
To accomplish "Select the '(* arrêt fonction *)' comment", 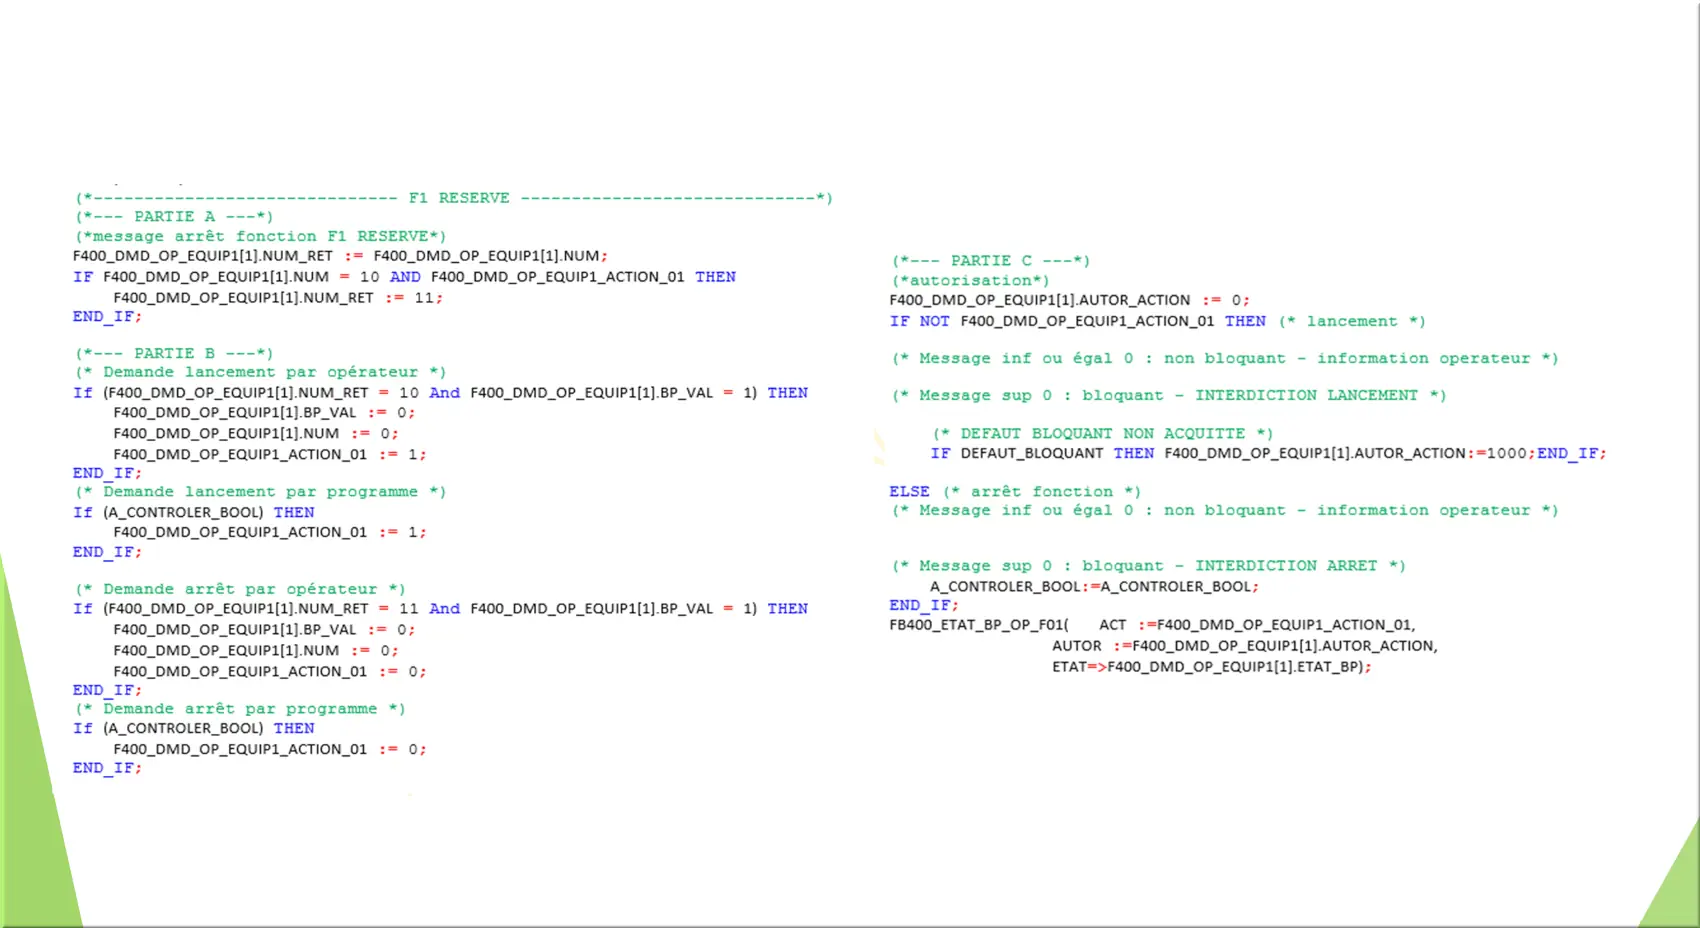I will click(1042, 492).
